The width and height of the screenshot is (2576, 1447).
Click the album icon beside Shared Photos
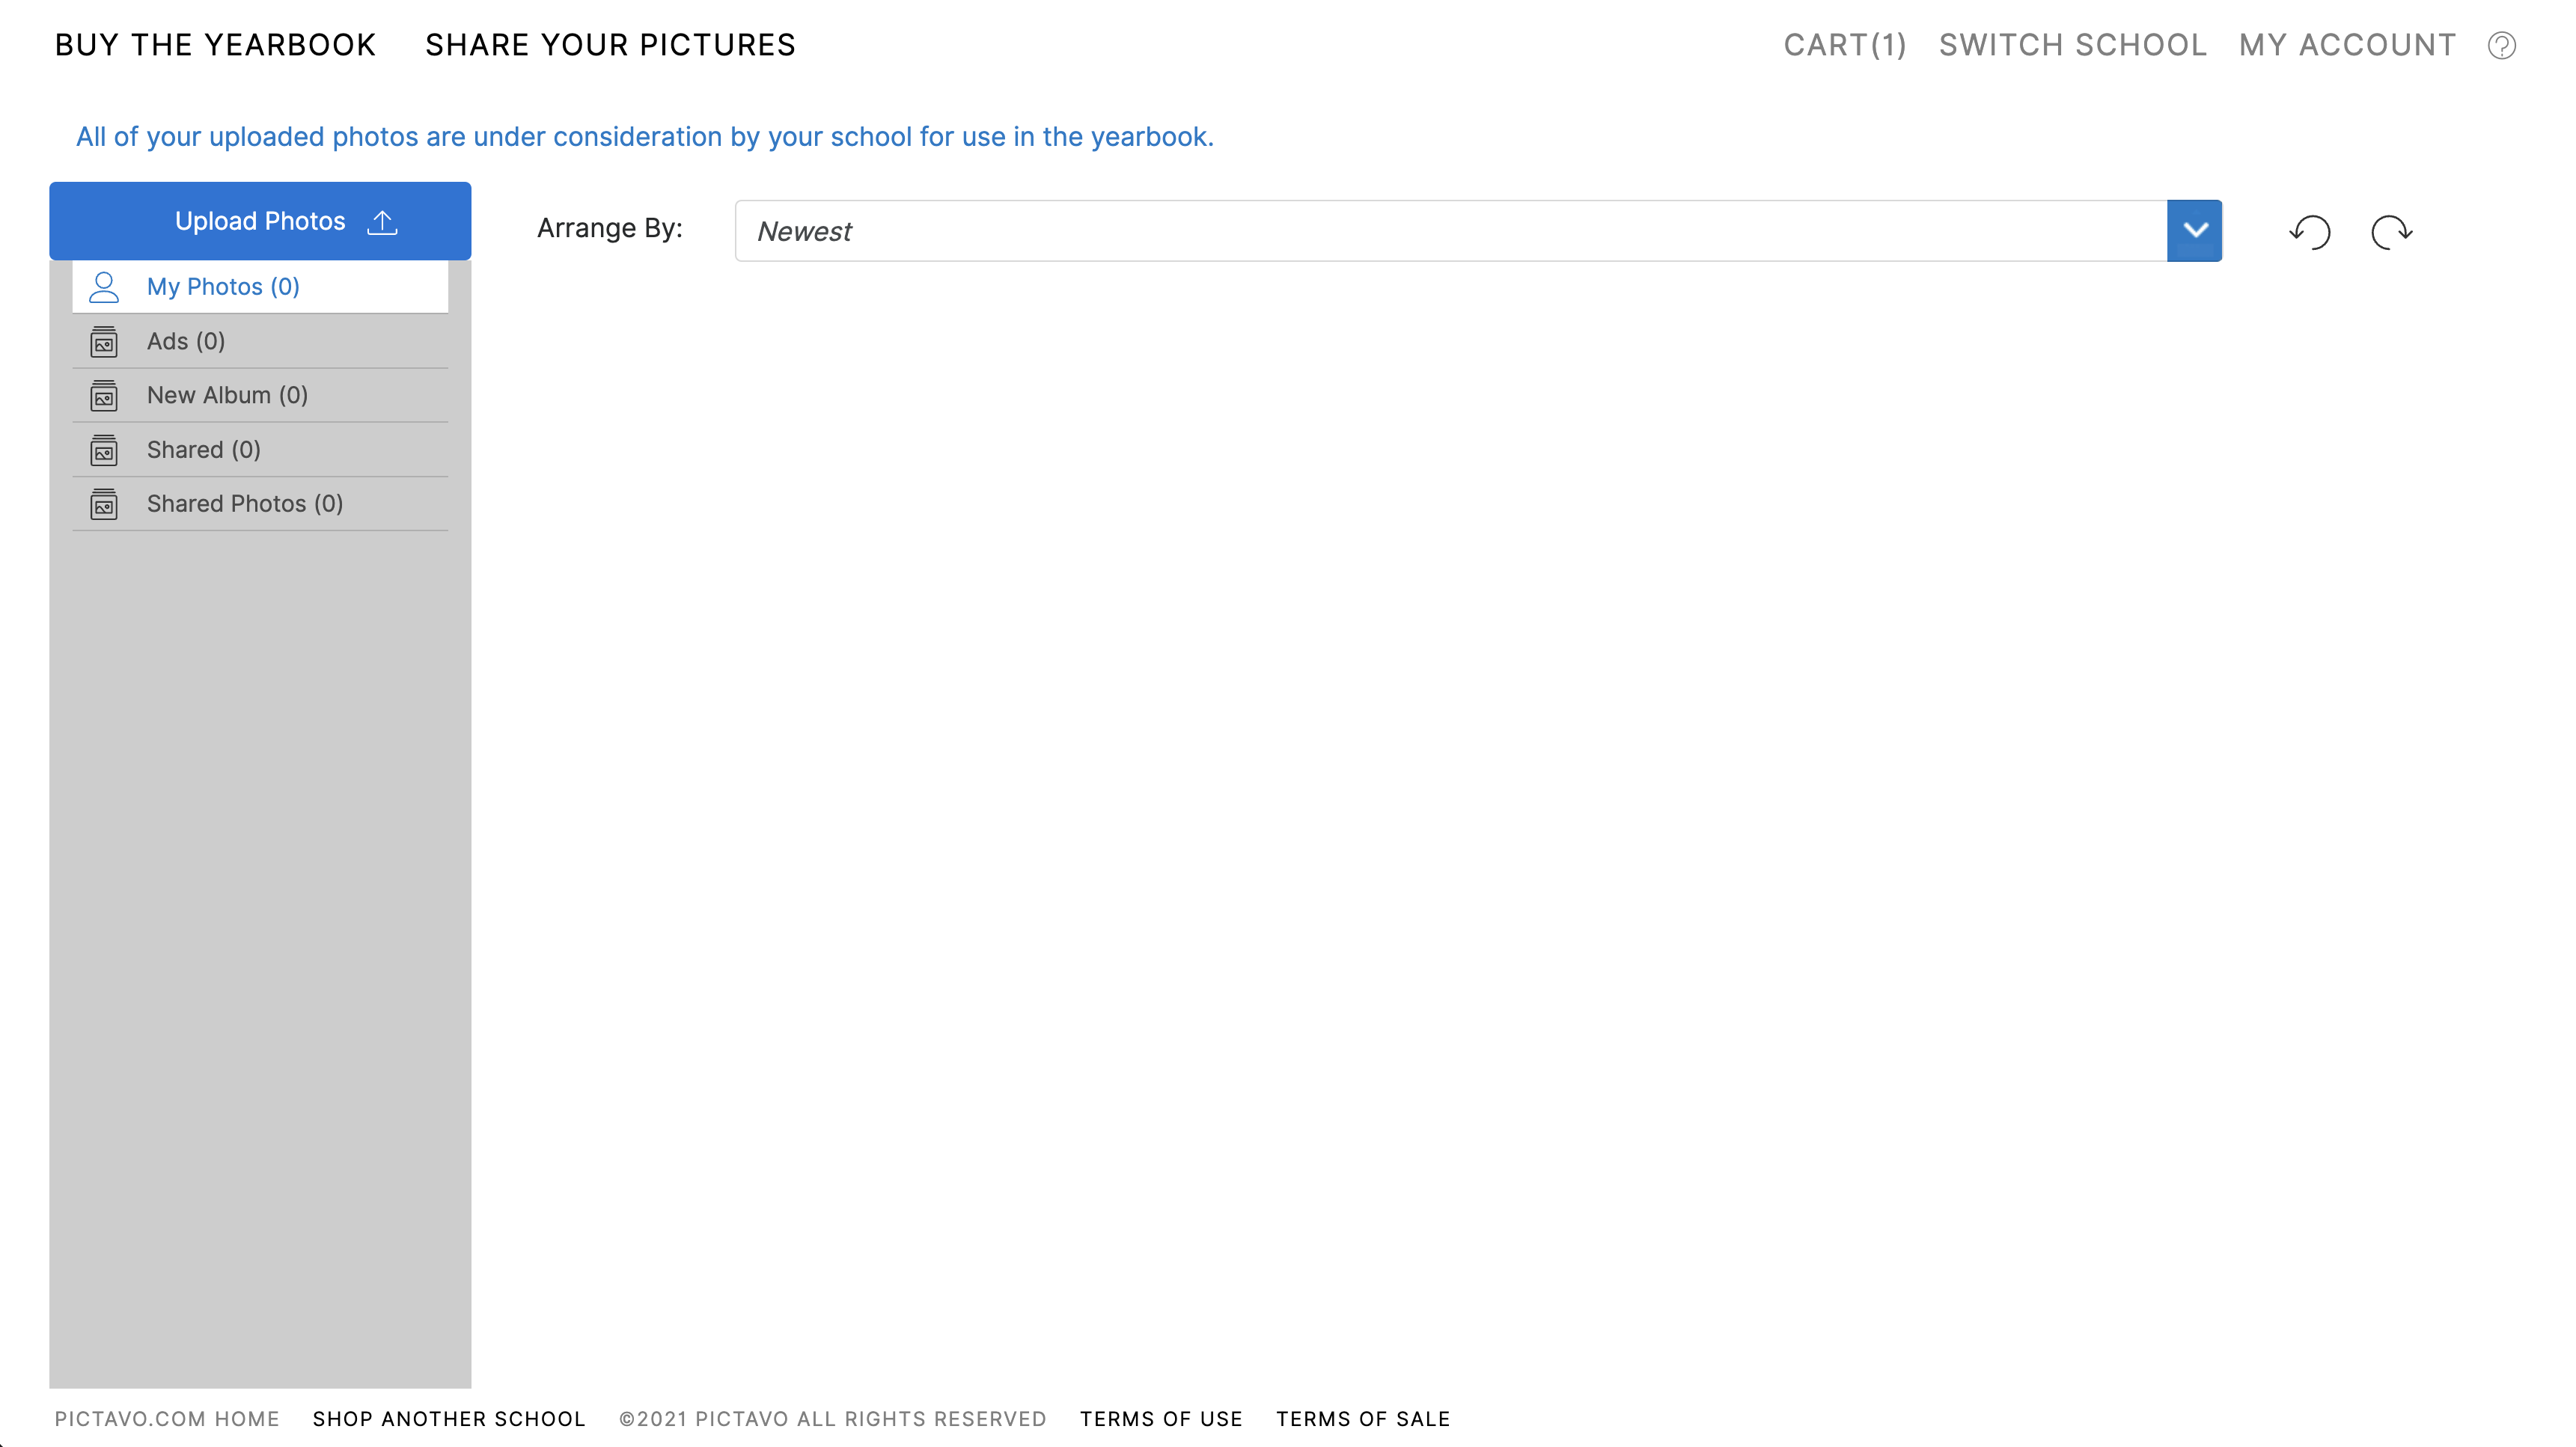click(x=104, y=504)
